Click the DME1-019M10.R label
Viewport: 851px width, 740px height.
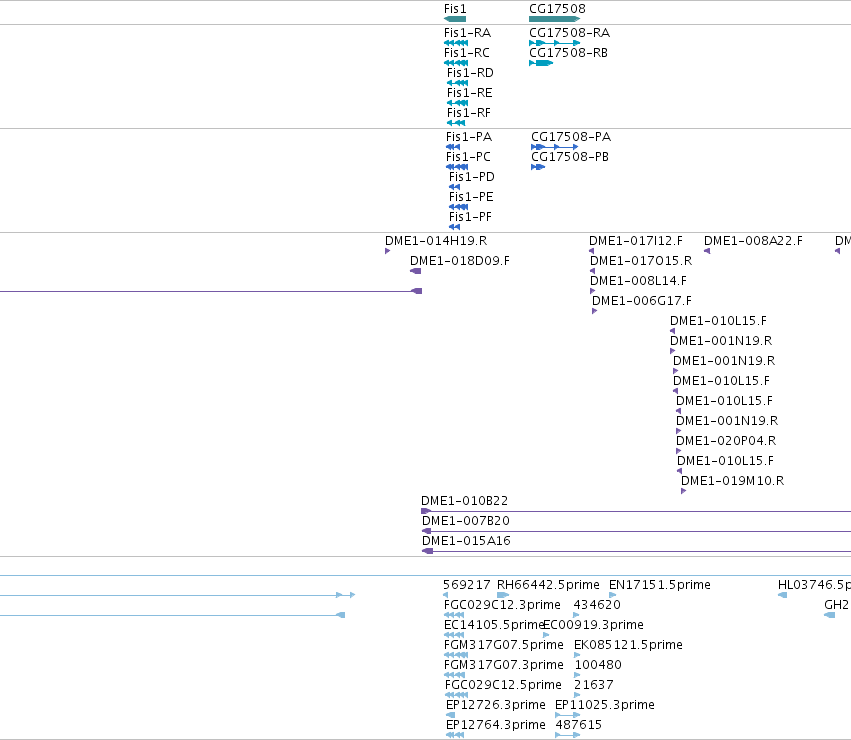click(x=732, y=481)
